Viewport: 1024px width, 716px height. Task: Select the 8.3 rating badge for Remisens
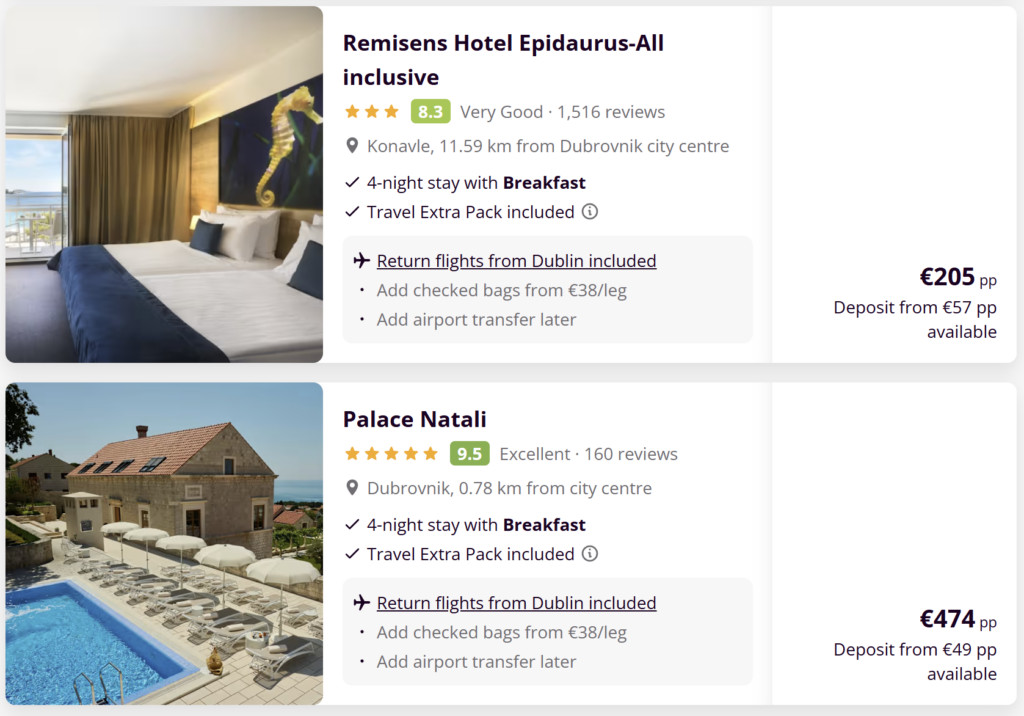[x=430, y=111]
